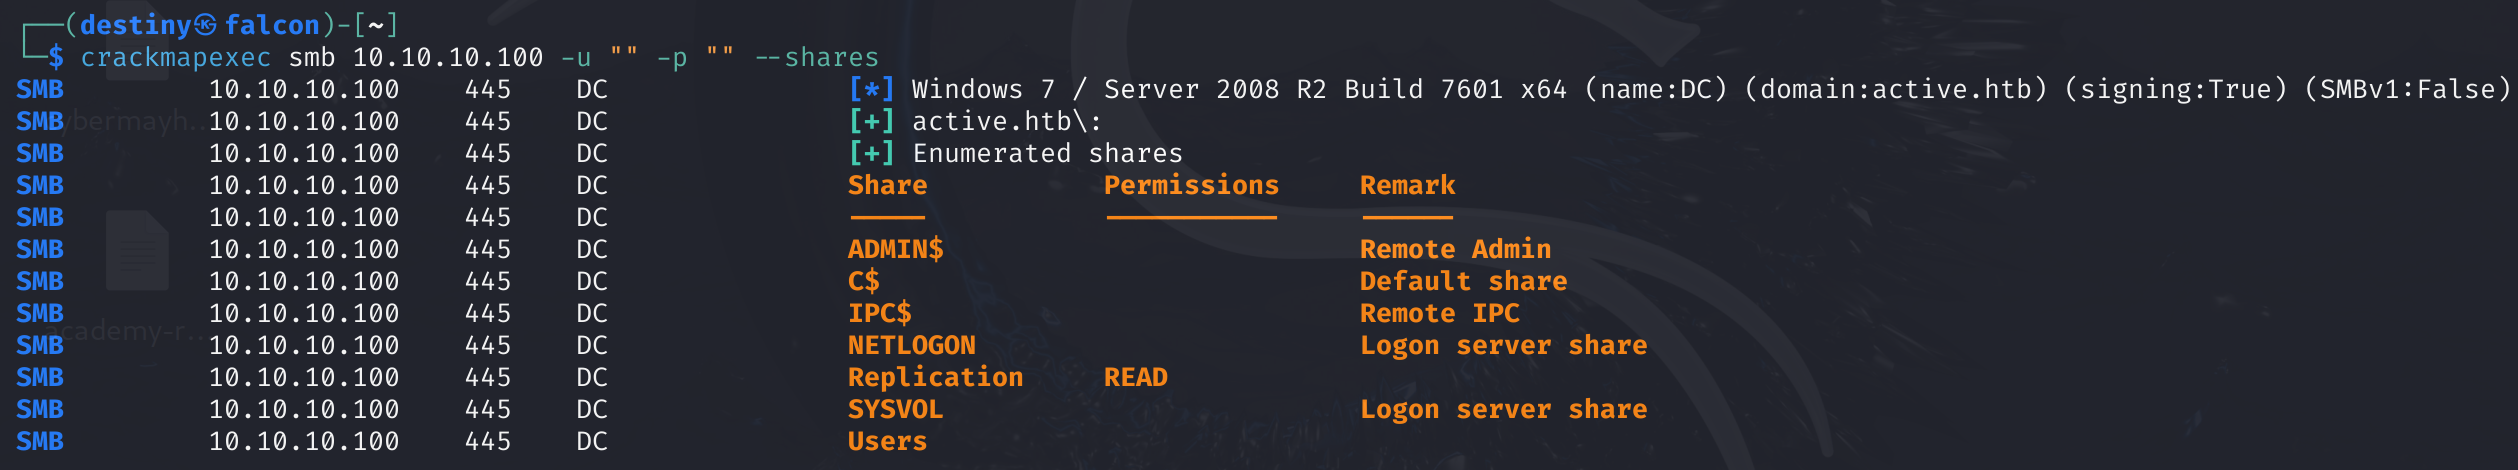Image resolution: width=2518 pixels, height=470 pixels.
Task: Click the NETLOGON share name
Action: [x=911, y=346]
